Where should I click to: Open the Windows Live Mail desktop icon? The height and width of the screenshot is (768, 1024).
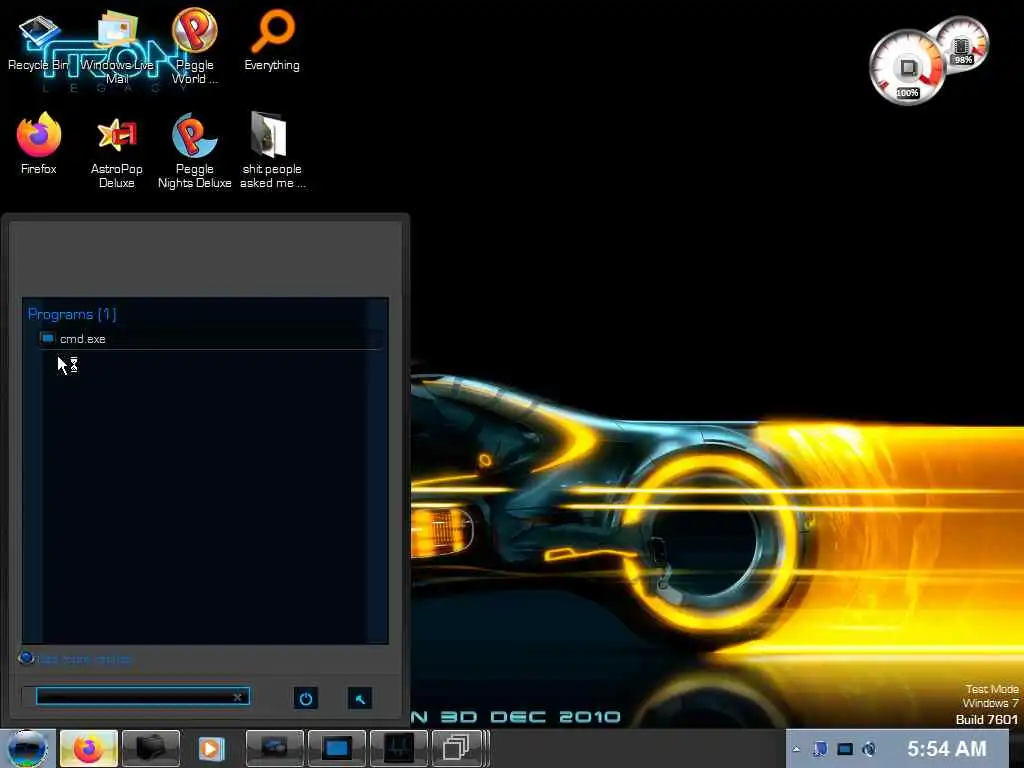[x=116, y=47]
